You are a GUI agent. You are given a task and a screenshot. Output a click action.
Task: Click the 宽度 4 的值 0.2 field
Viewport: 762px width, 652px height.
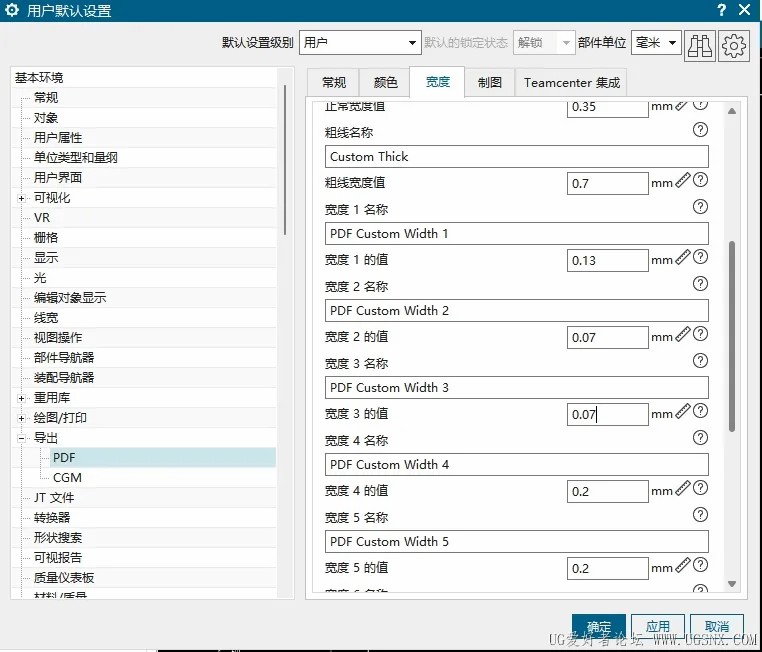coord(607,491)
